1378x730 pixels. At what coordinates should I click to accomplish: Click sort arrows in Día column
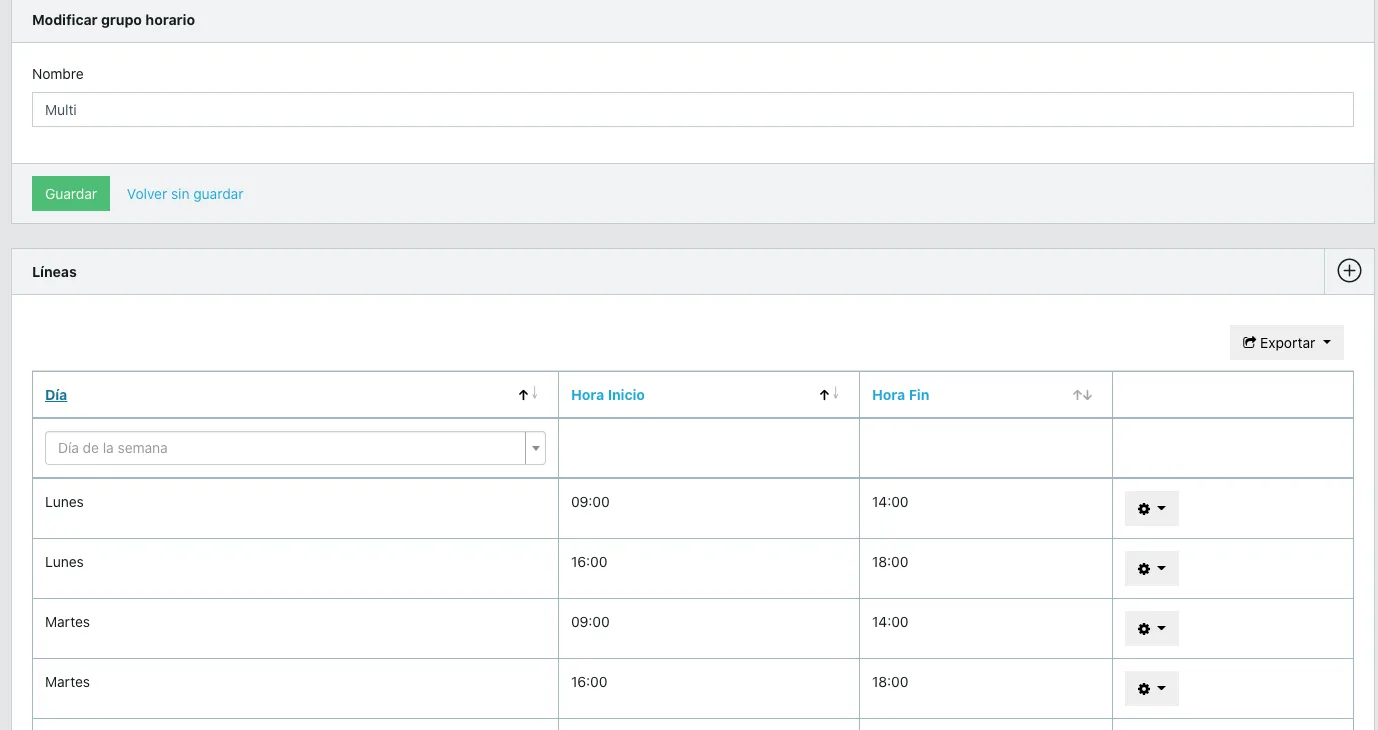pyautogui.click(x=528, y=395)
